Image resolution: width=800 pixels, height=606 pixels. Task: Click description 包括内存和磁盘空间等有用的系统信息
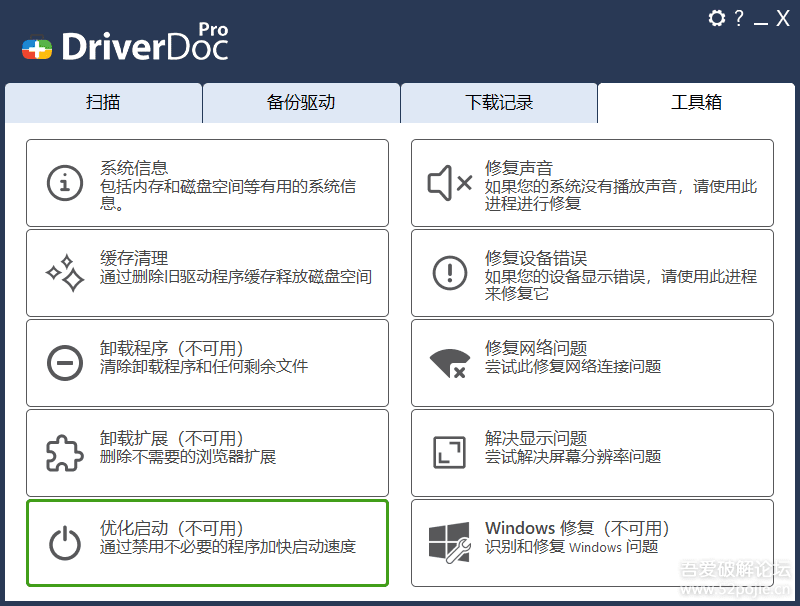click(228, 195)
